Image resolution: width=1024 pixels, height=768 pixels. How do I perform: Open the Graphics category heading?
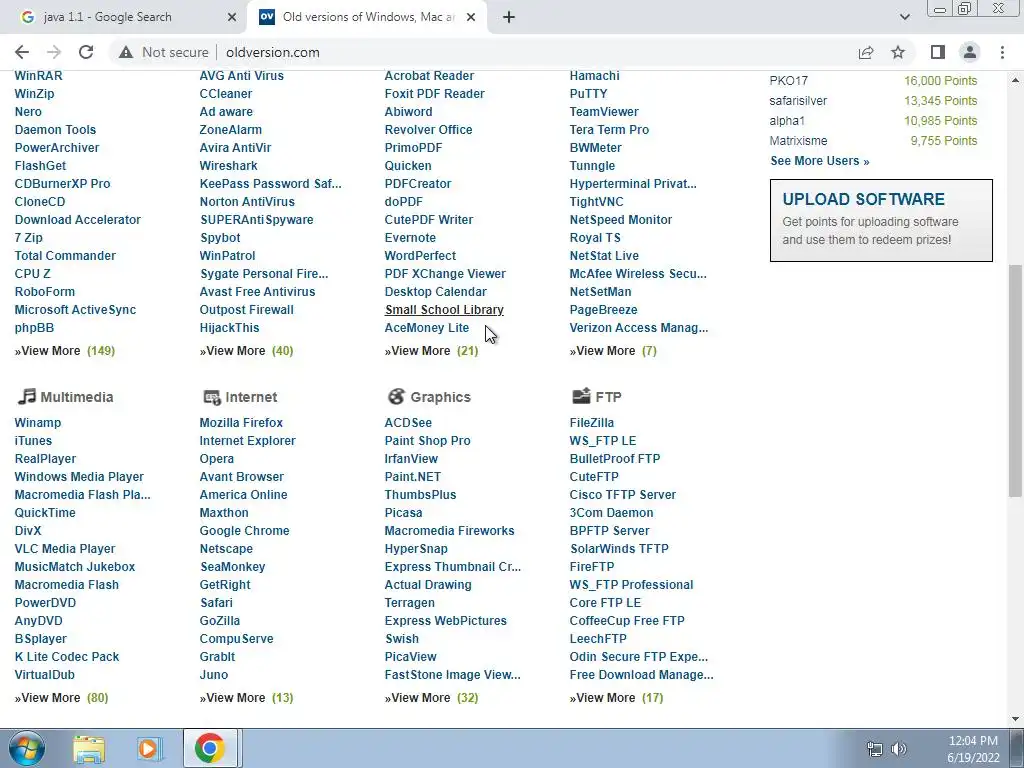click(x=440, y=397)
